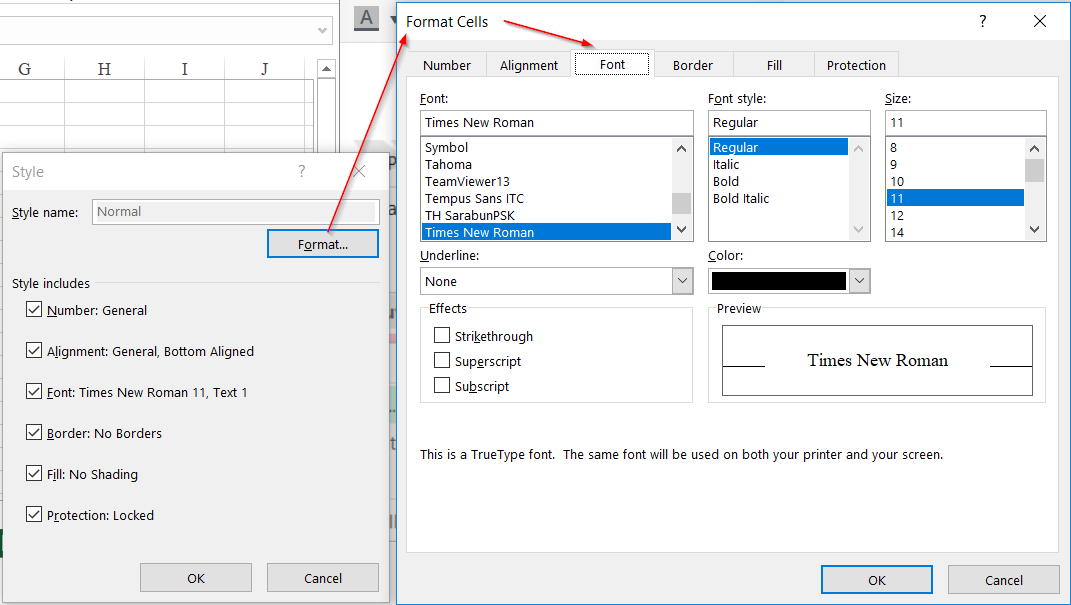This screenshot has width=1071, height=605.
Task: Select font size 9
Action: point(956,165)
